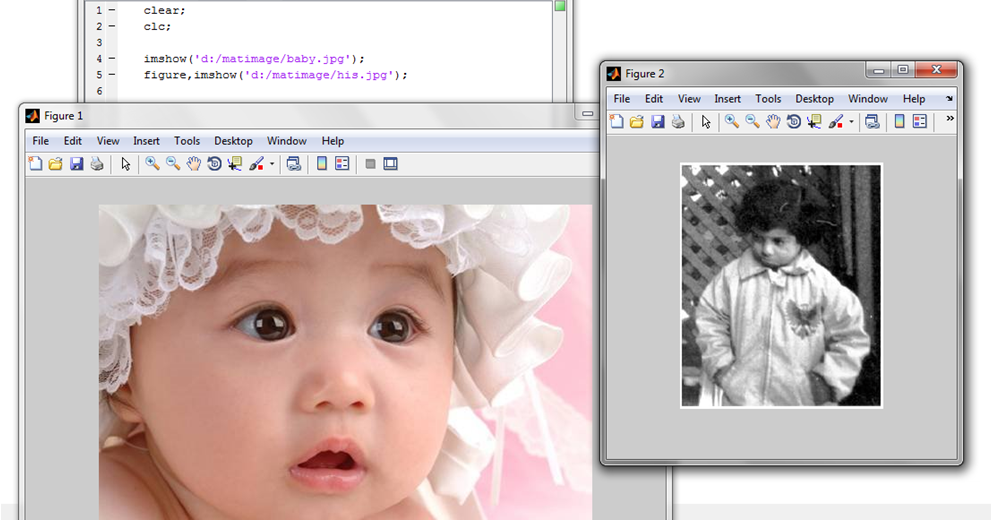
Task: Activate Zoom In tool in Figure 2
Action: (x=731, y=121)
